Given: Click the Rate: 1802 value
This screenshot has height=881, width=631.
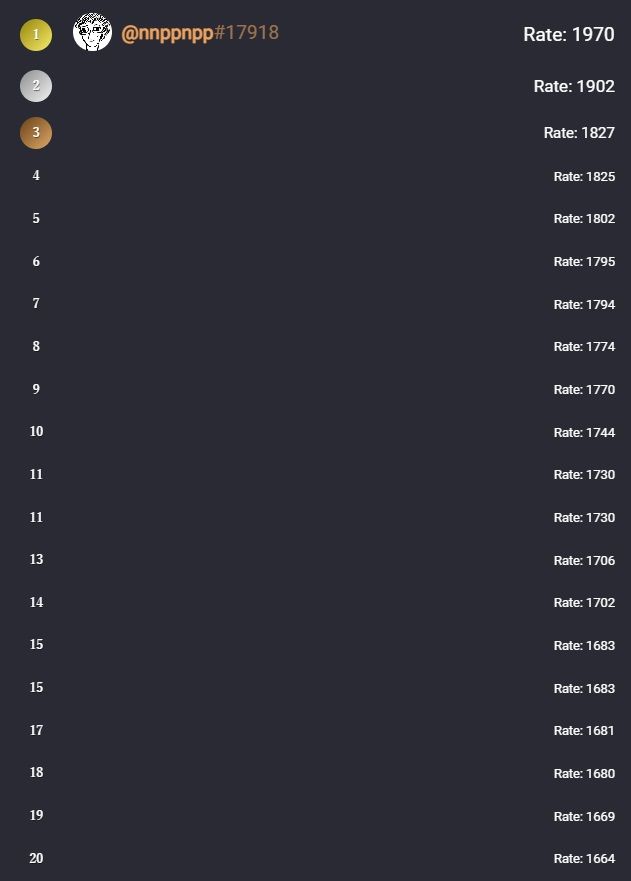Looking at the screenshot, I should (x=584, y=219).
